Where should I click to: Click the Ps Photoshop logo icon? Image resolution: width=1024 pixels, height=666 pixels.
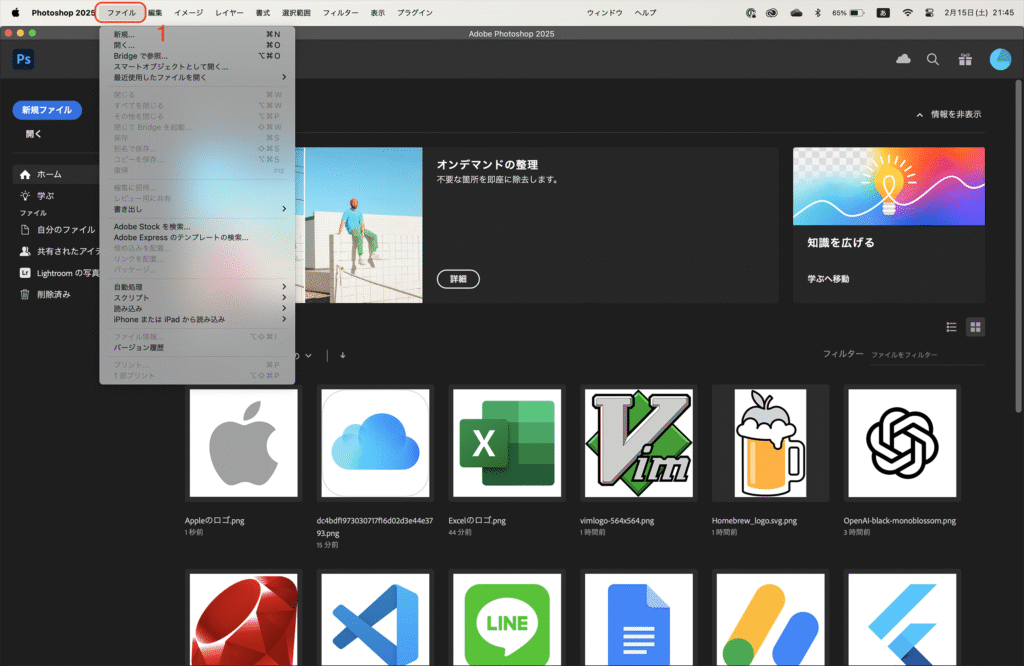pos(24,59)
